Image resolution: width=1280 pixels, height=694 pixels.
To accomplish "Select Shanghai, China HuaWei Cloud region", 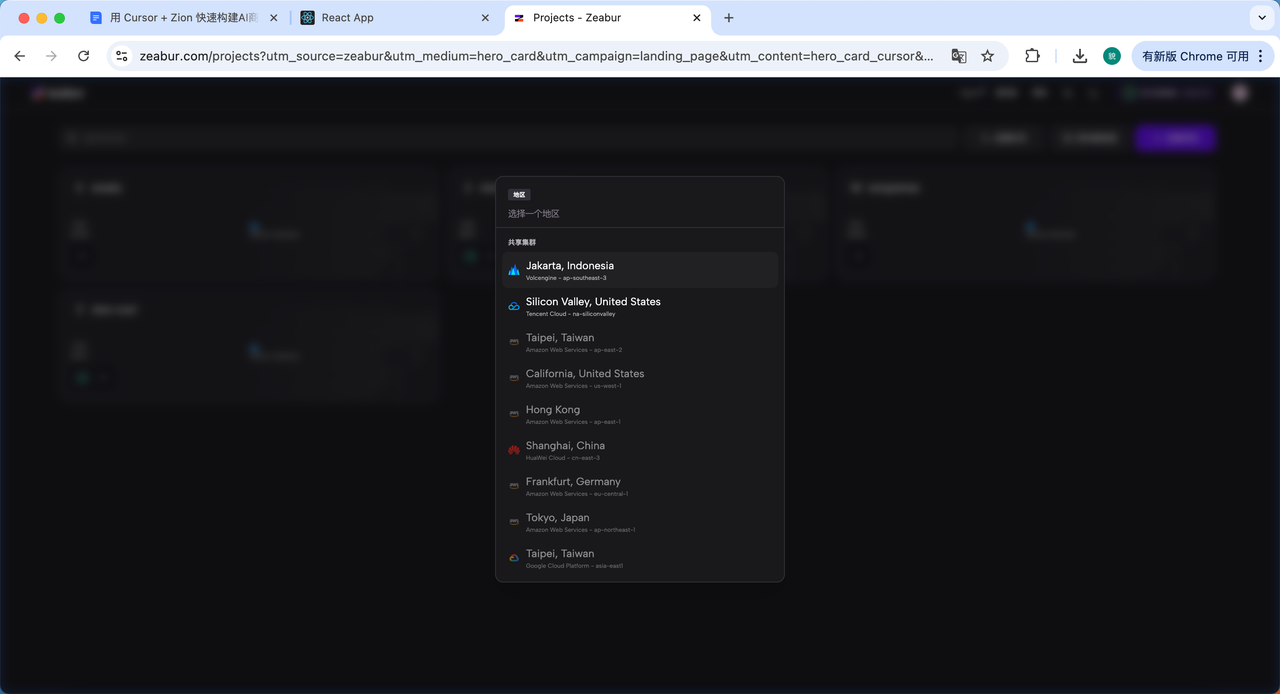I will pyautogui.click(x=640, y=450).
